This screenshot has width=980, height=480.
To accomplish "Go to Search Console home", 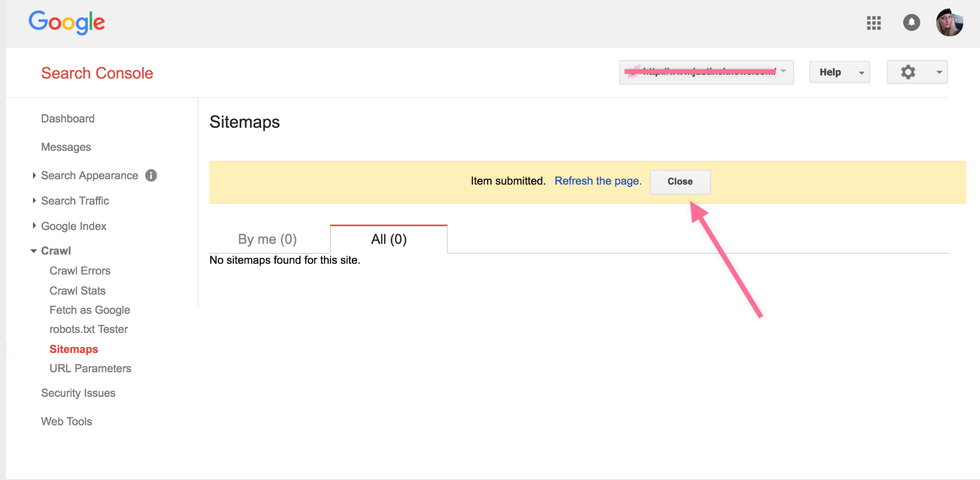I will (x=97, y=73).
